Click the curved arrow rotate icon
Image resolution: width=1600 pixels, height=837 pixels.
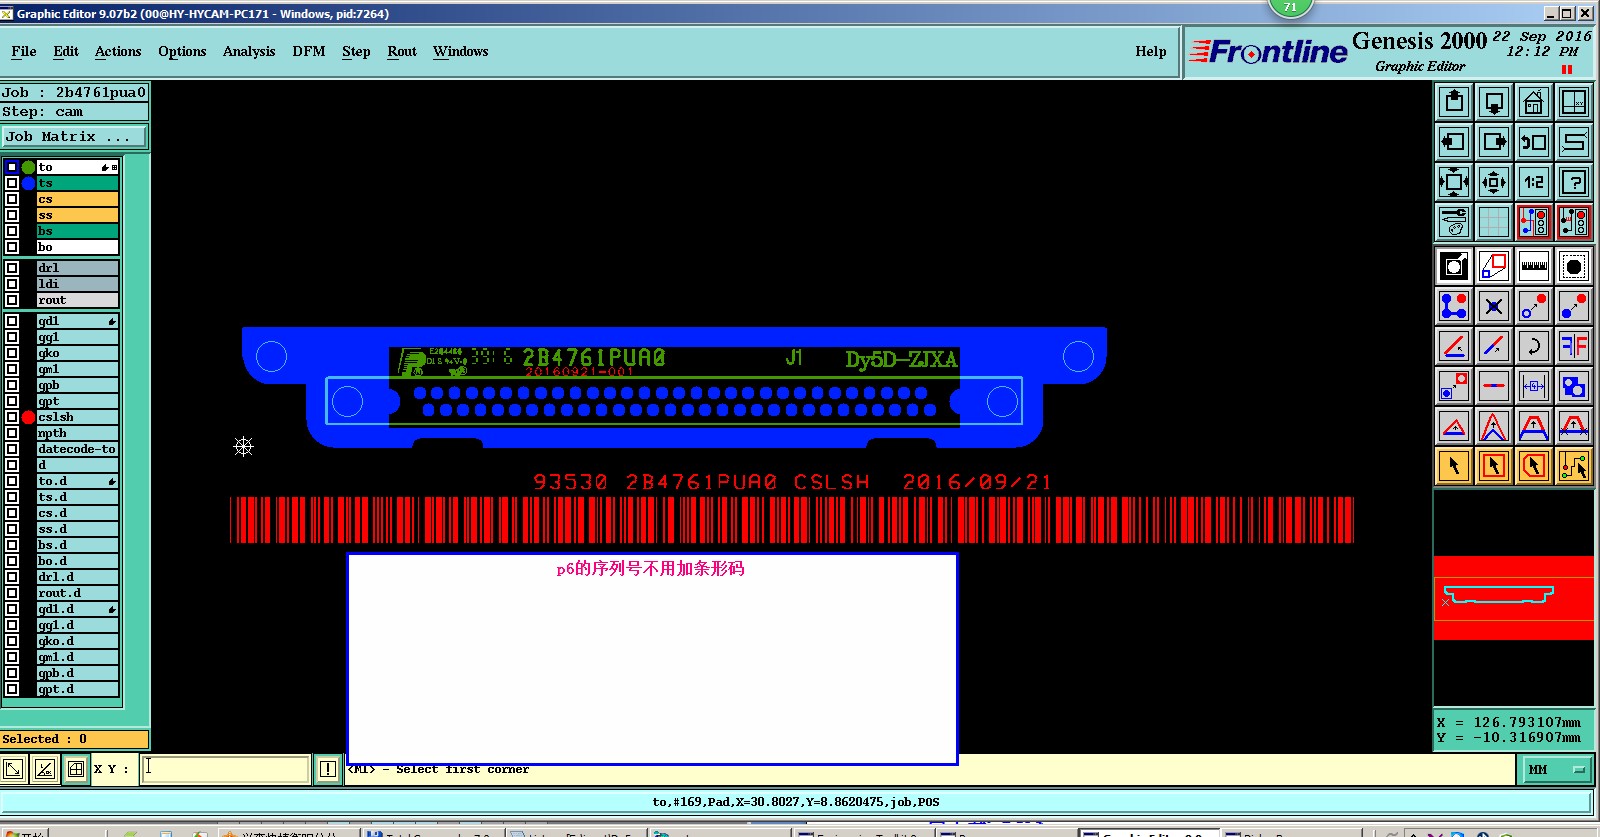[x=1534, y=346]
